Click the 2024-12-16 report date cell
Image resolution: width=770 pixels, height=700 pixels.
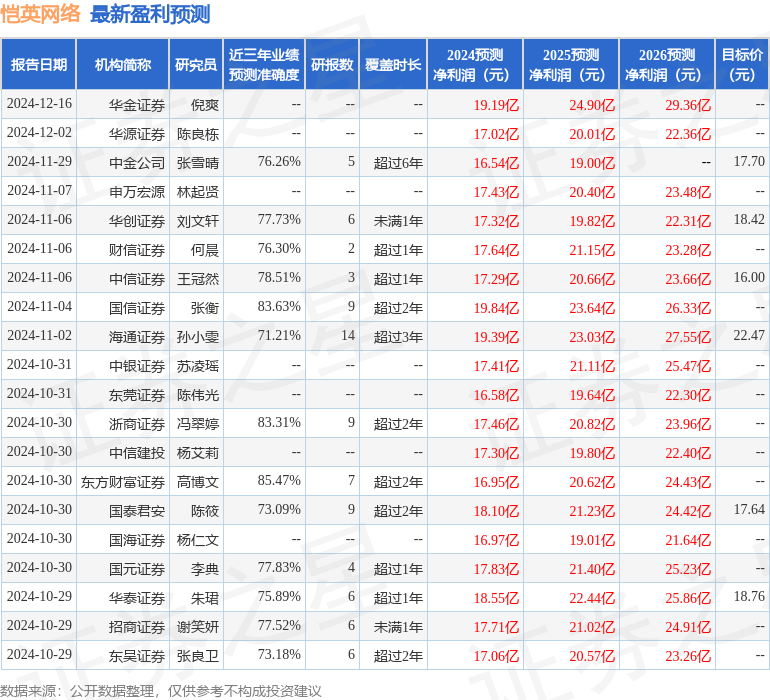click(39, 104)
